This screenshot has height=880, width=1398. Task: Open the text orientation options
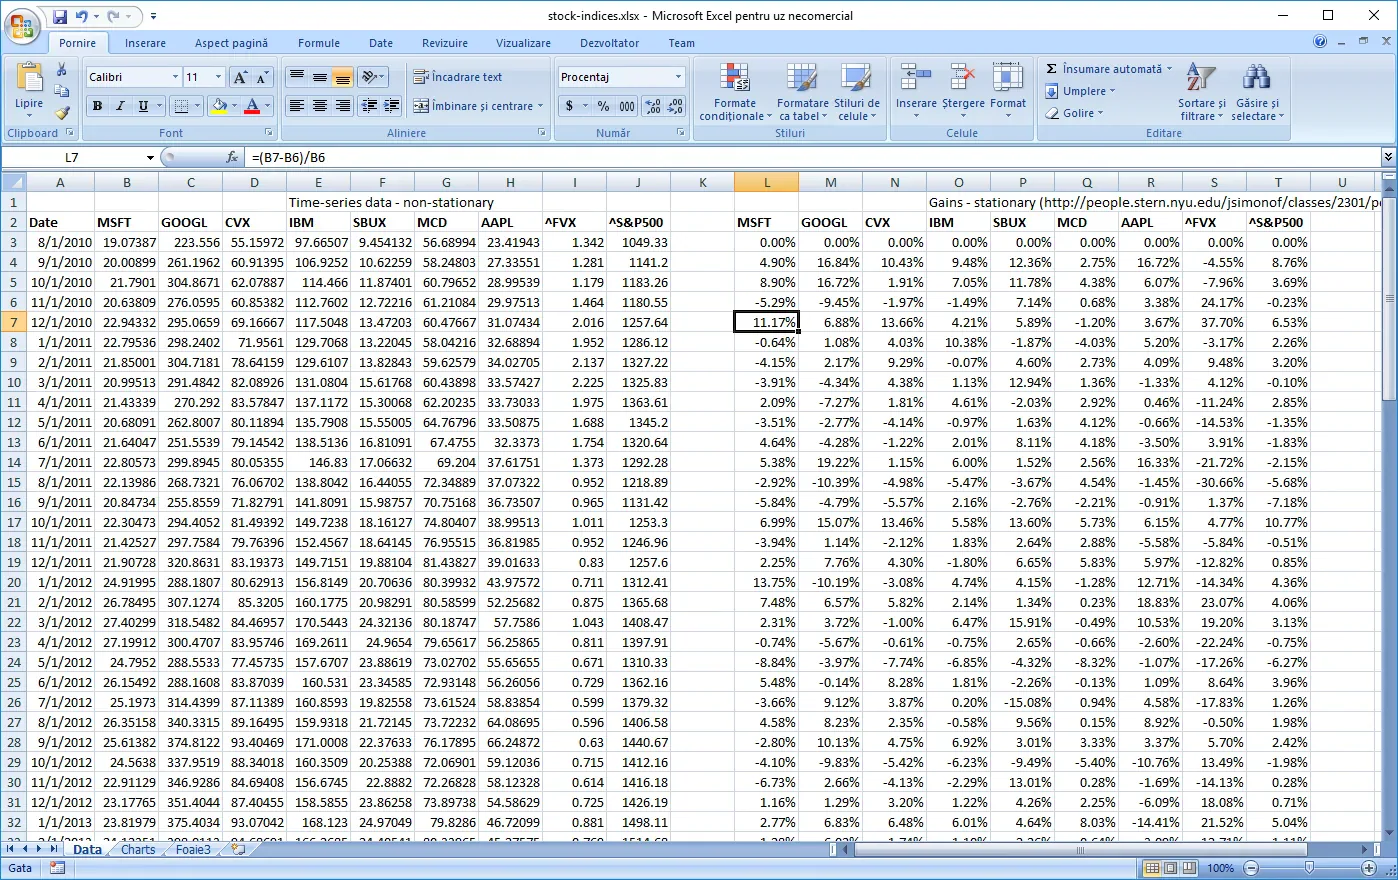coord(372,77)
